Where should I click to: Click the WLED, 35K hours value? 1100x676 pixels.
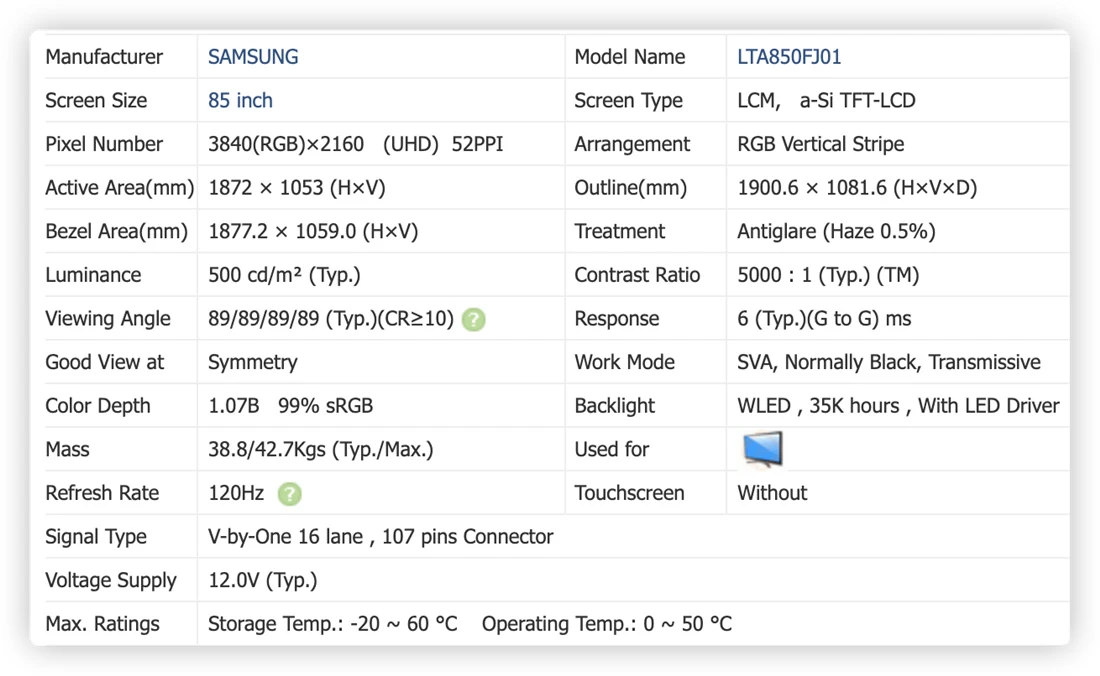click(818, 406)
